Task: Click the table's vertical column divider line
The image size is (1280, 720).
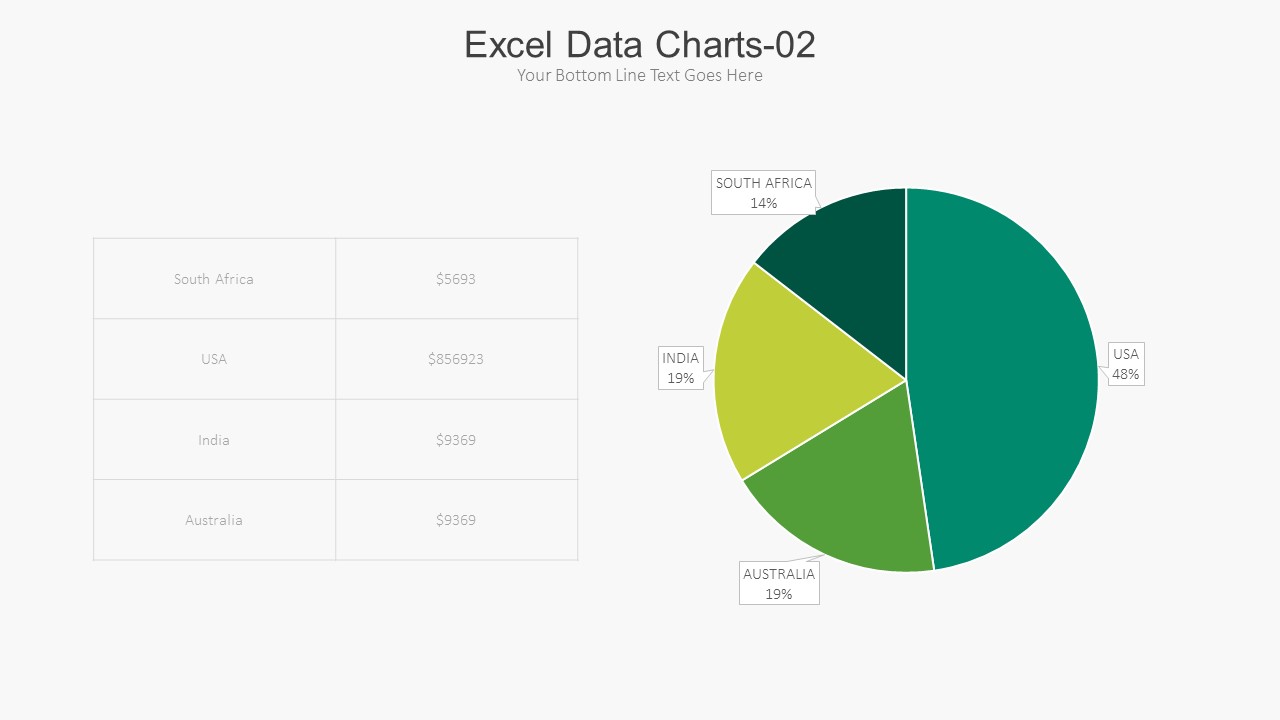Action: click(x=336, y=400)
